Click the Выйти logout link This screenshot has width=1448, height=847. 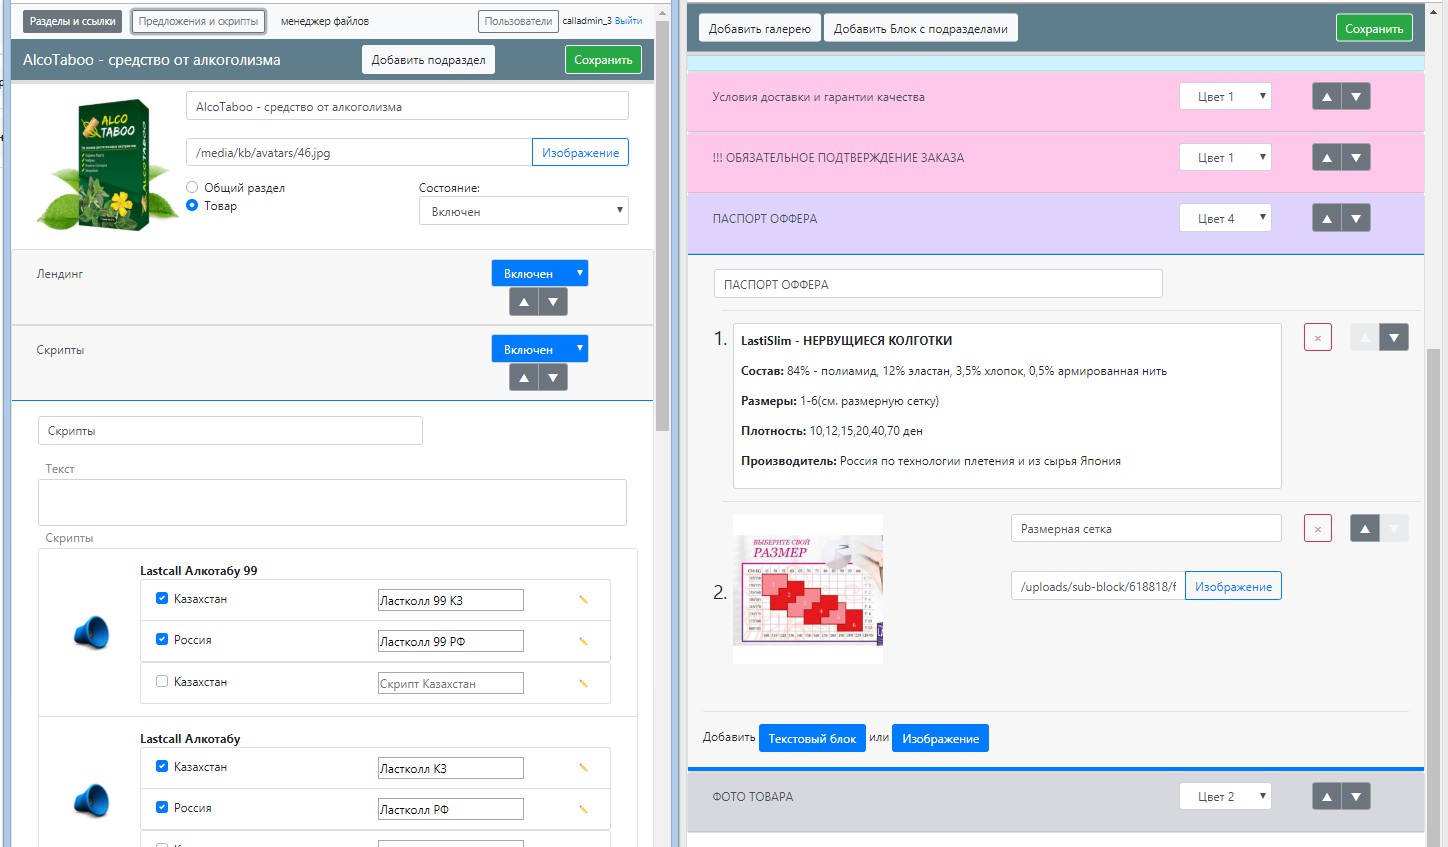click(x=629, y=20)
